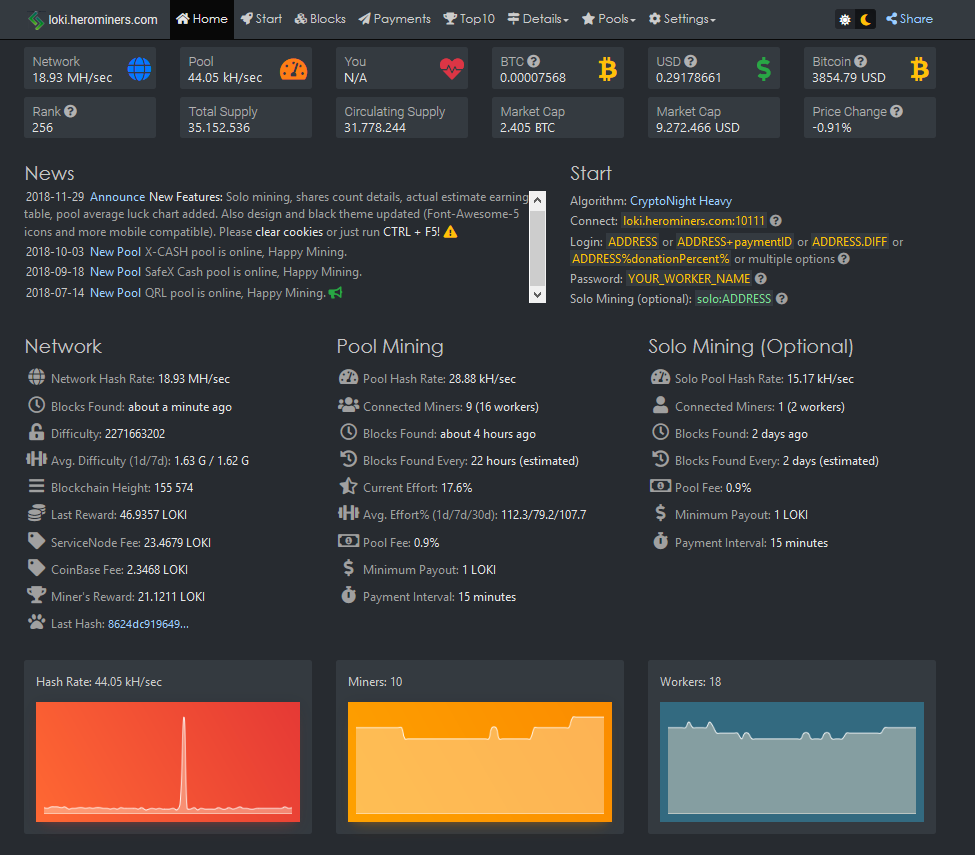Open the Payments page
This screenshot has height=855, width=975.
click(394, 19)
